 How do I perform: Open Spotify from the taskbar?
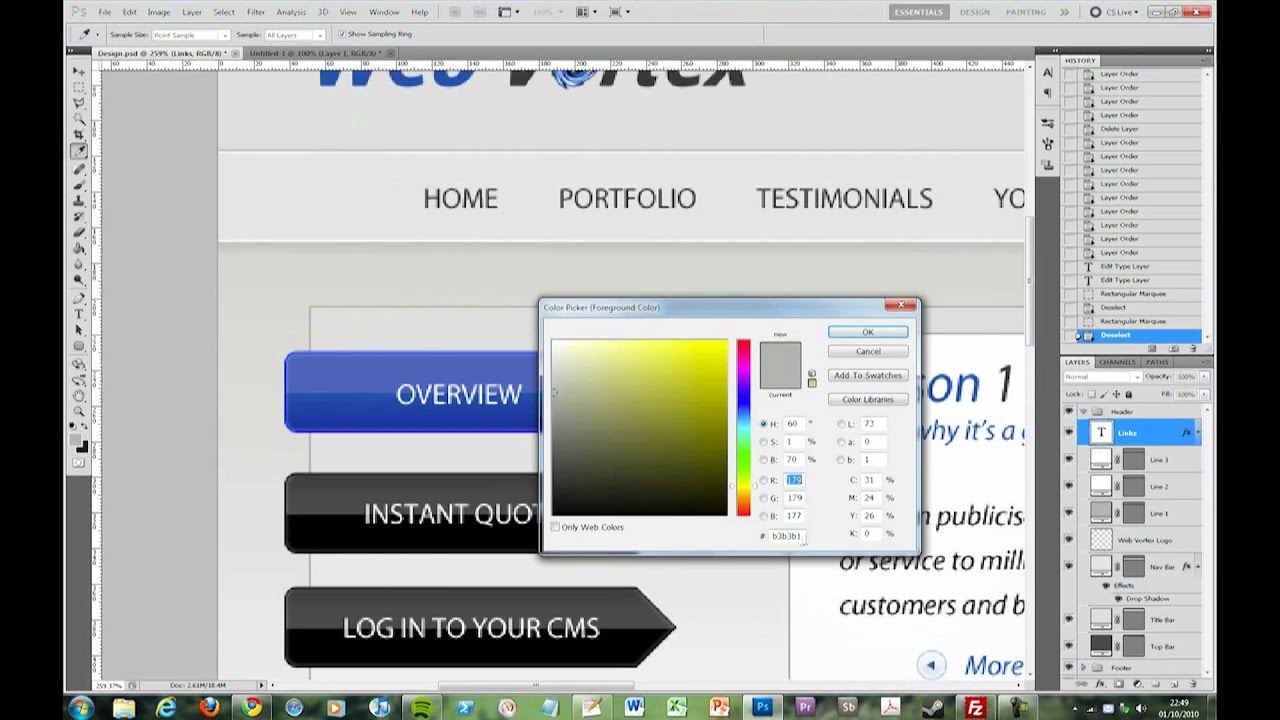422,708
